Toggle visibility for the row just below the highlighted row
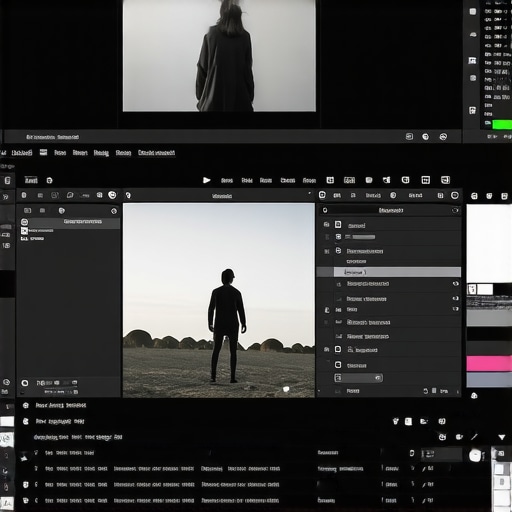 (455, 284)
